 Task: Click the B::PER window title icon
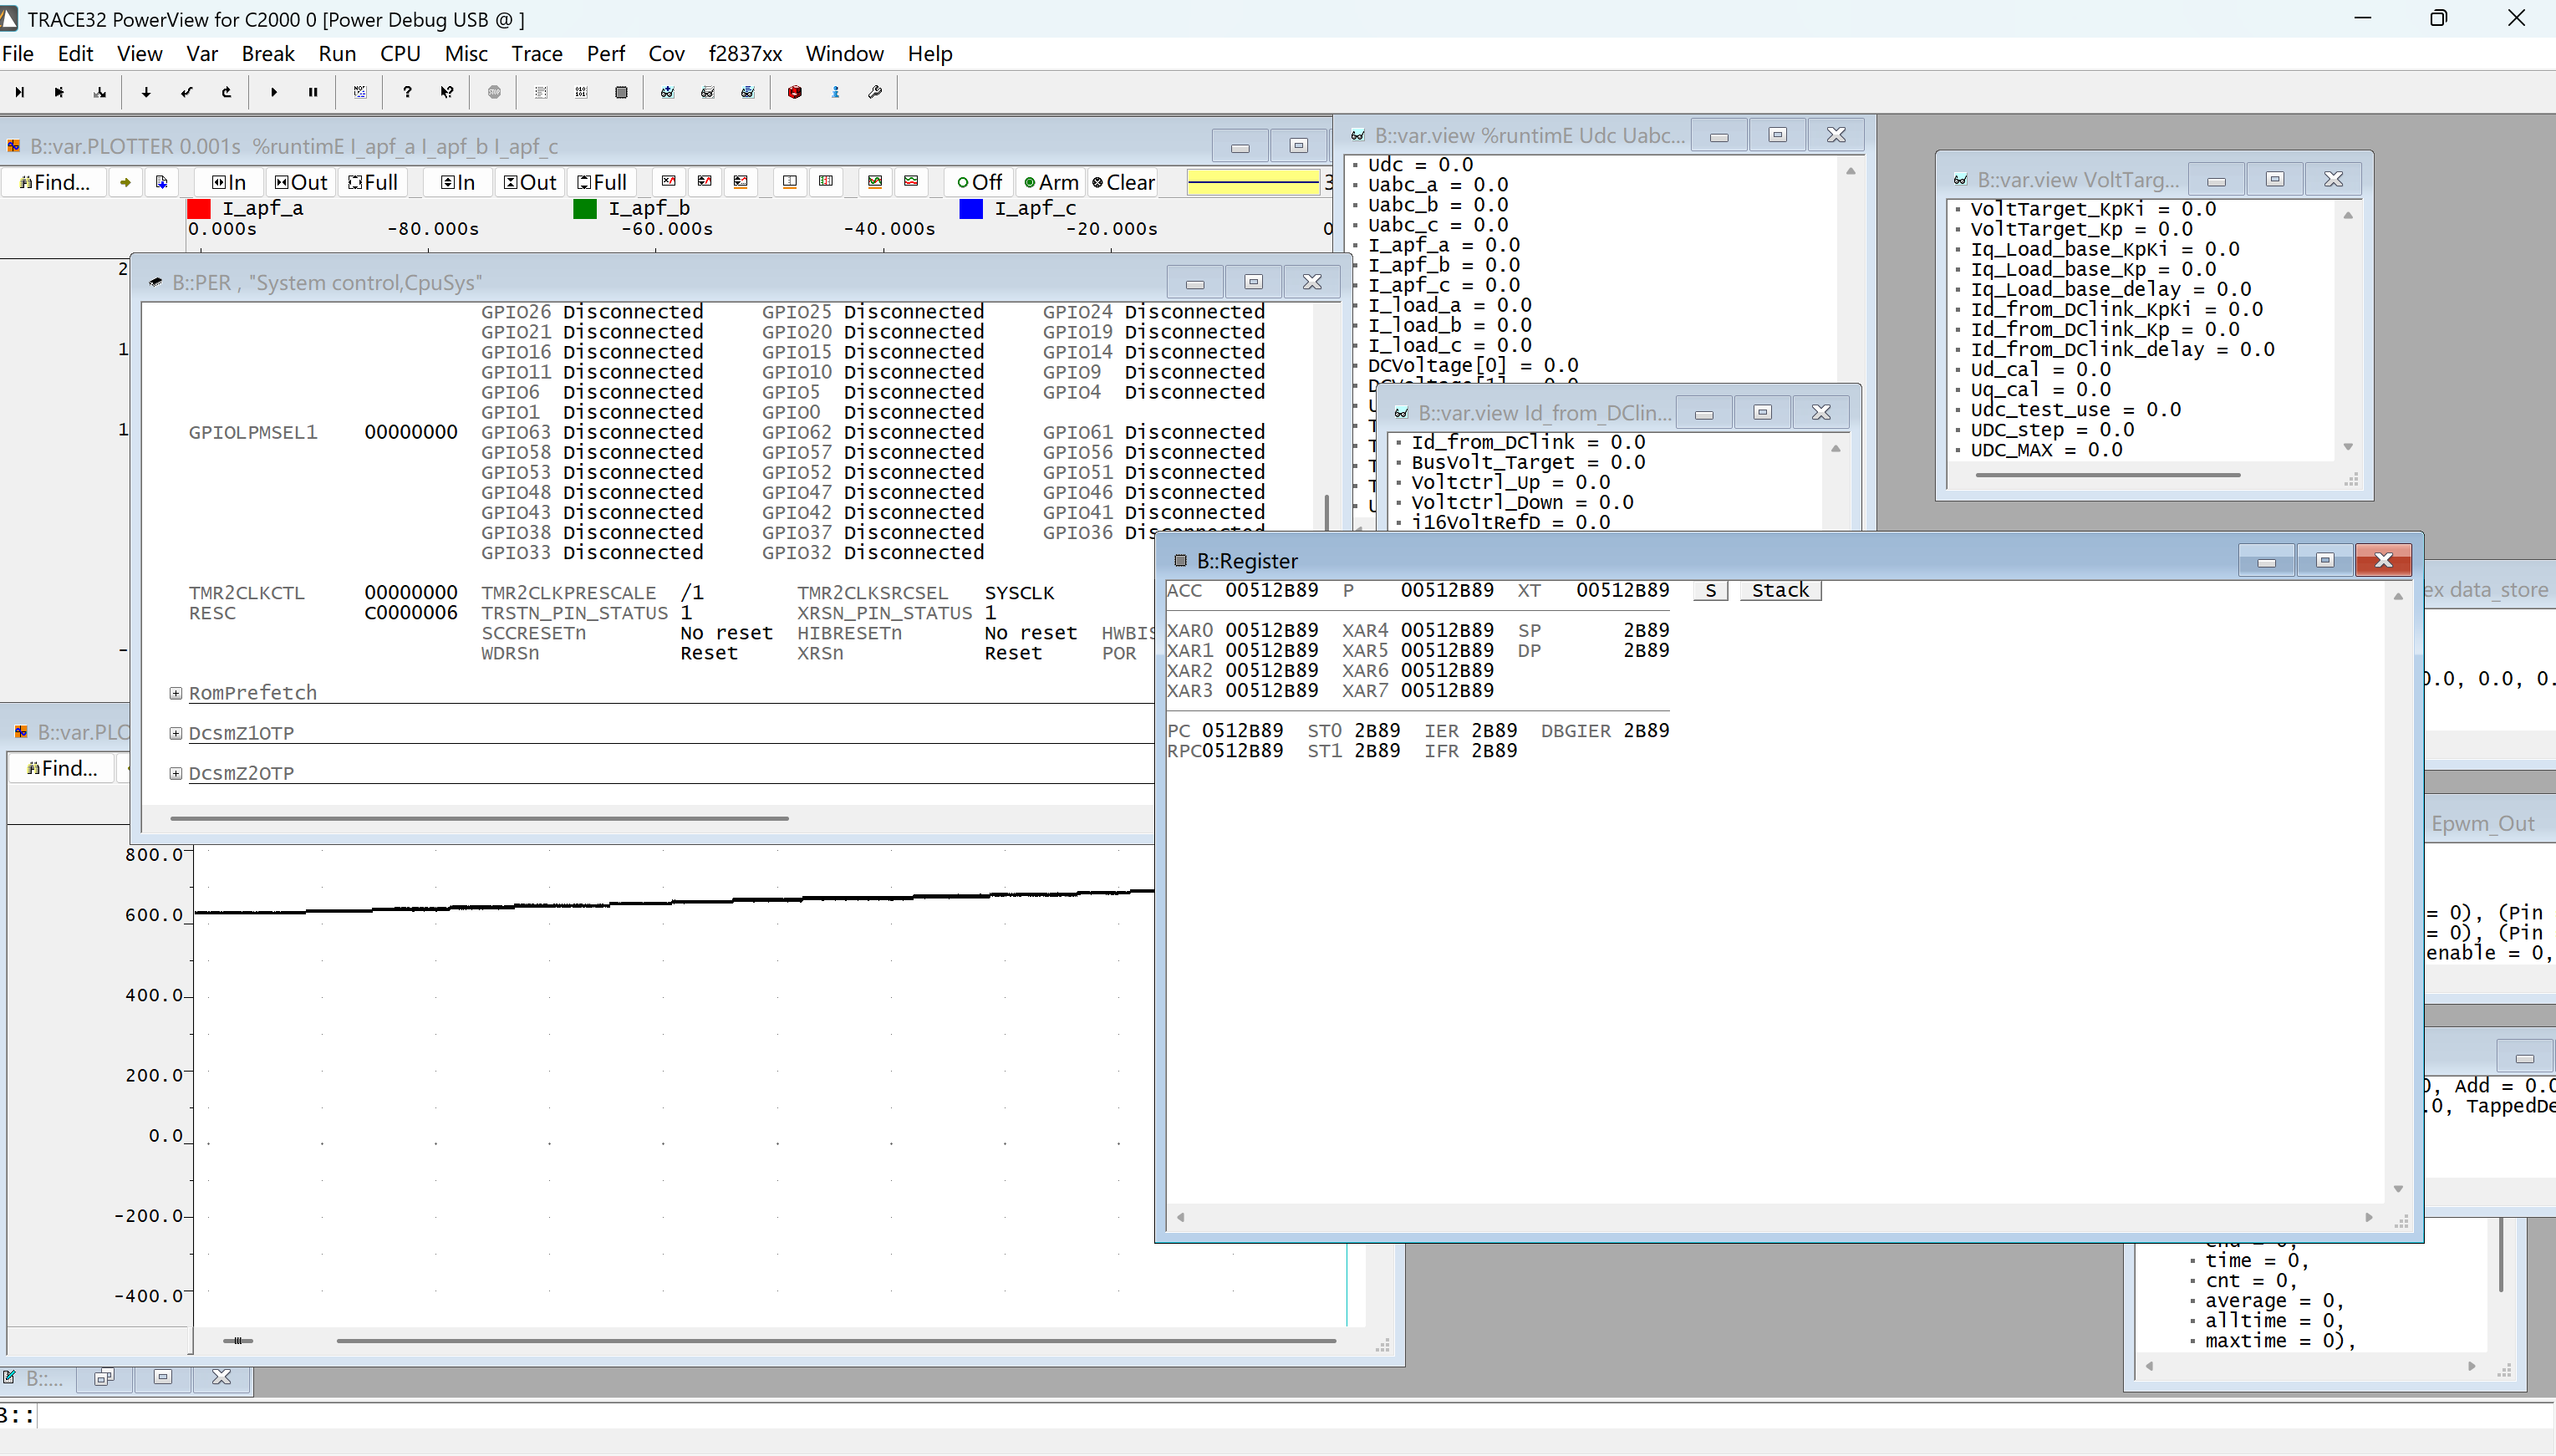pyautogui.click(x=155, y=283)
